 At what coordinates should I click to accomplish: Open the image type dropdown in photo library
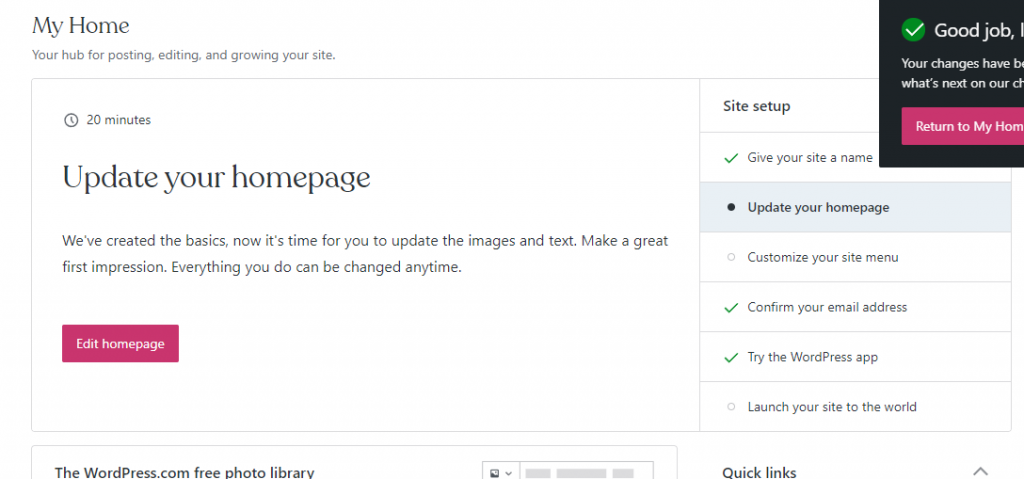501,472
